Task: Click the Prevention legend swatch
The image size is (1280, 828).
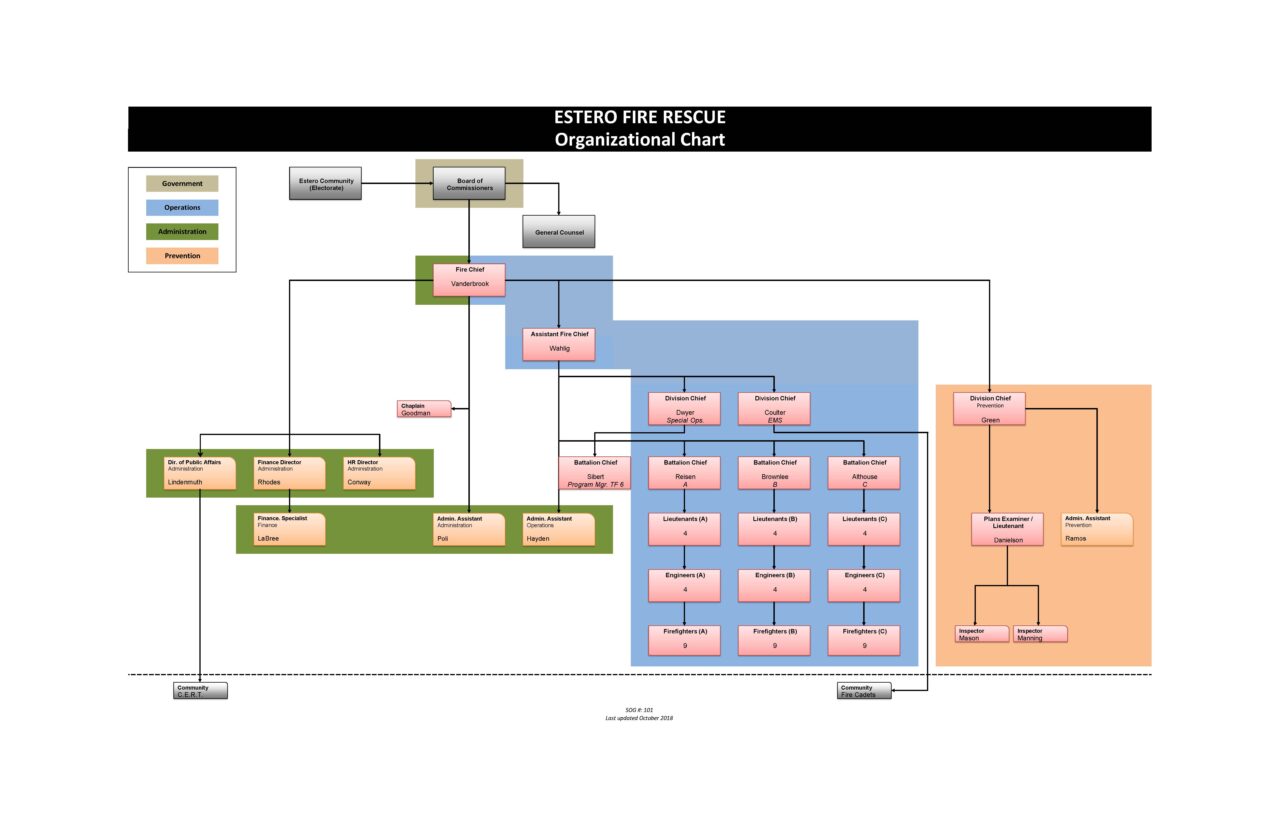Action: click(182, 255)
